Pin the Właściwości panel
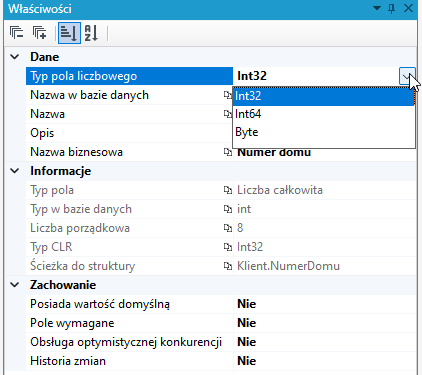The height and width of the screenshot is (375, 422). point(392,8)
